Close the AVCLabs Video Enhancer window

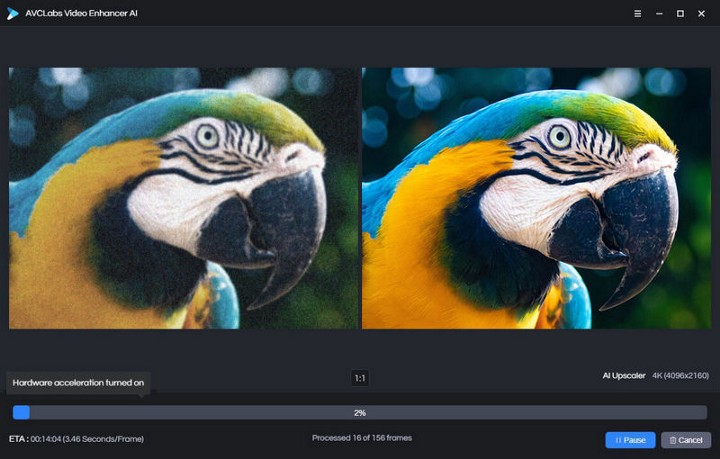(x=701, y=14)
